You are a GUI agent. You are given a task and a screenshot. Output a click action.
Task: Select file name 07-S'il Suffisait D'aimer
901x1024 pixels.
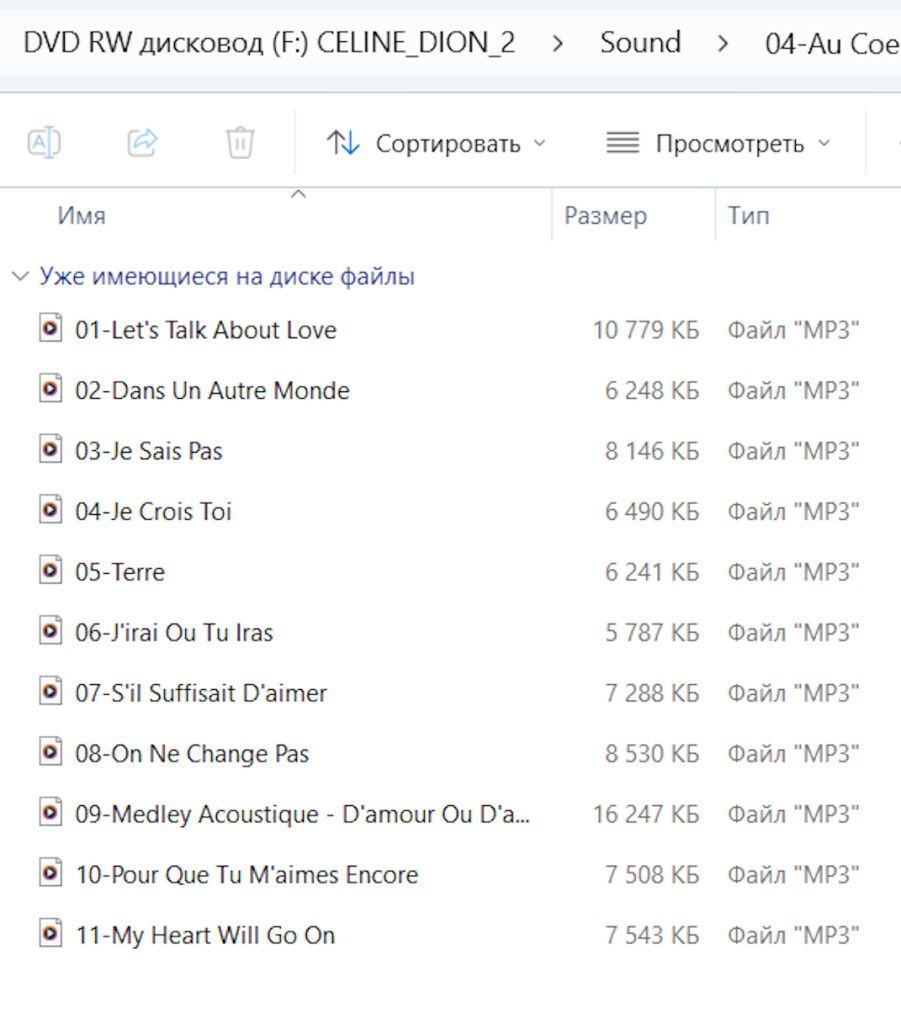[201, 693]
